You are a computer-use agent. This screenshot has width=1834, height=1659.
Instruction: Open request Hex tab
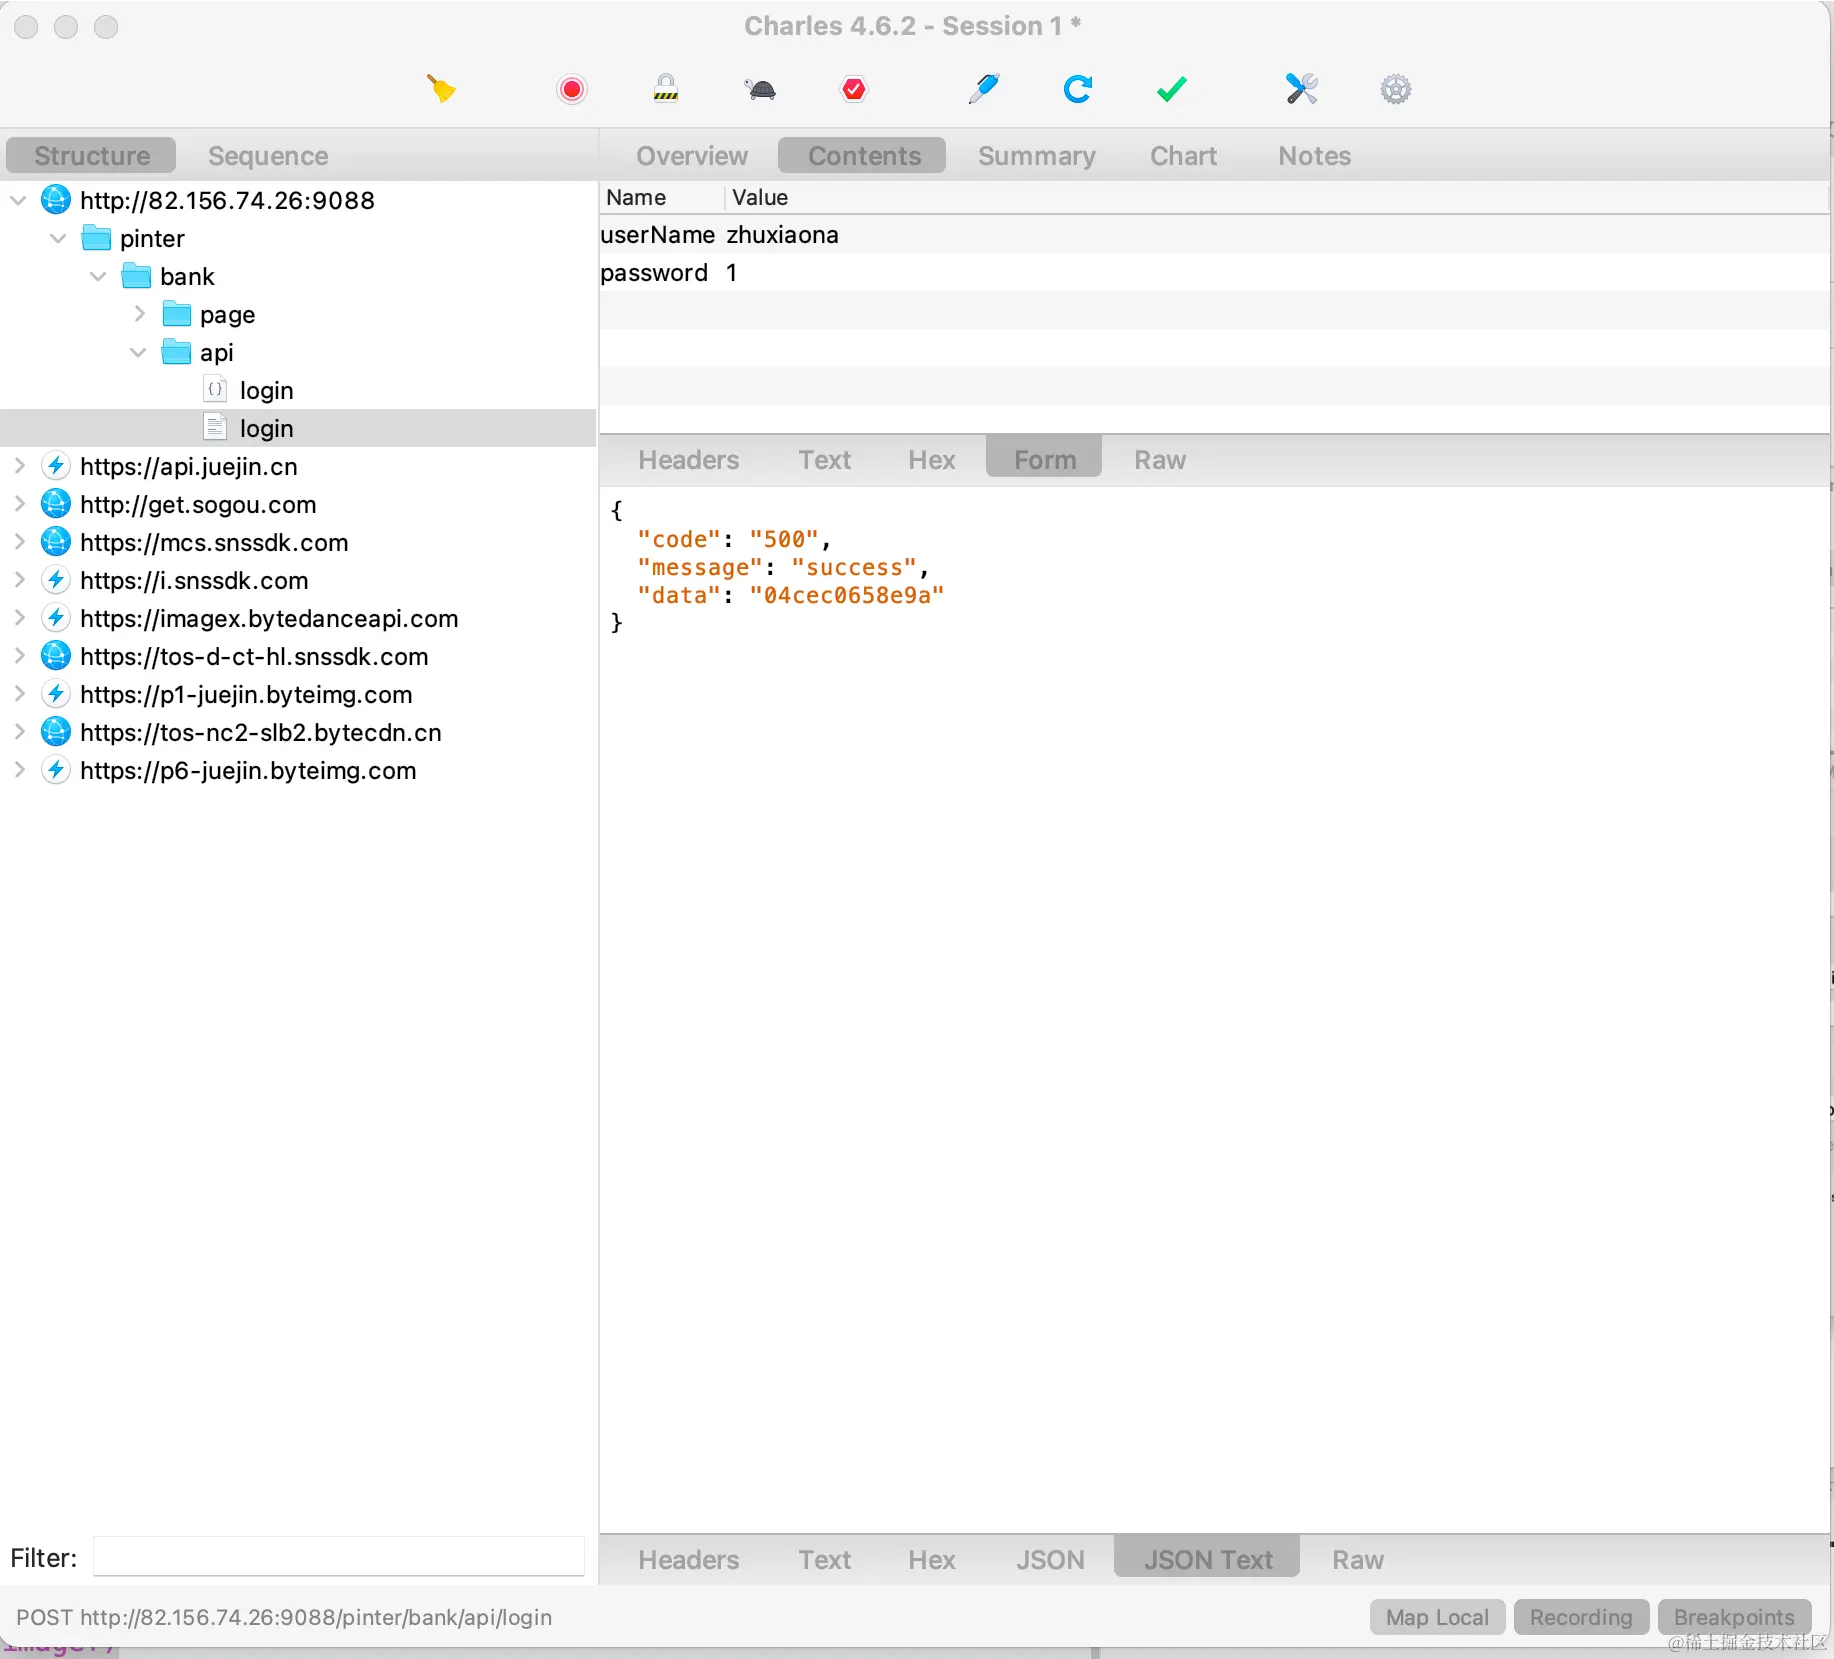tap(931, 460)
